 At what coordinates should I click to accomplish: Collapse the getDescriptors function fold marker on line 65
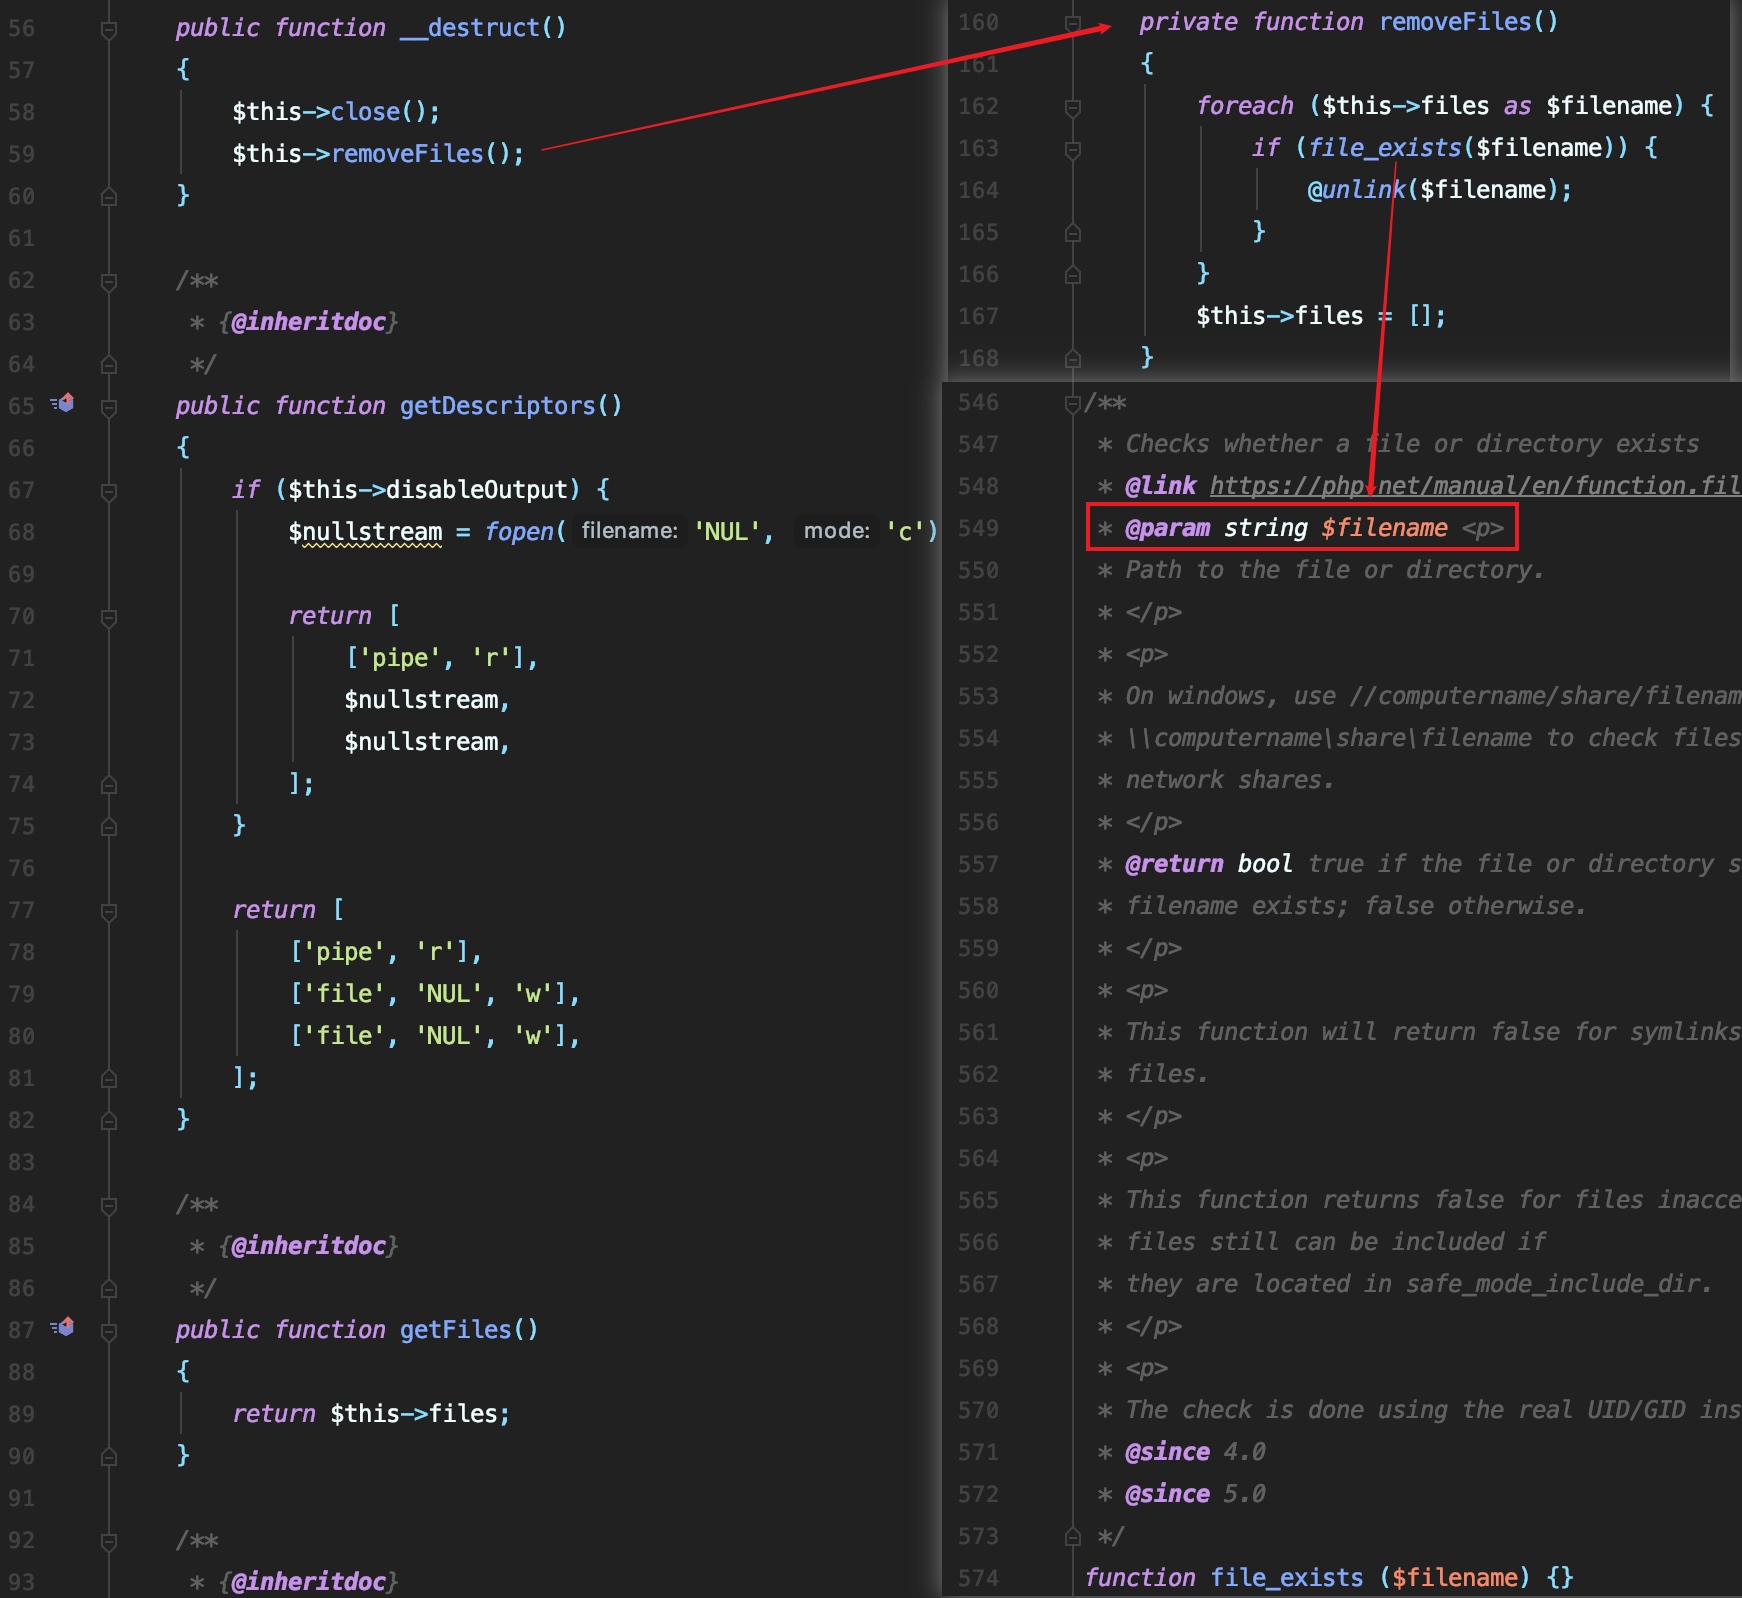109,407
